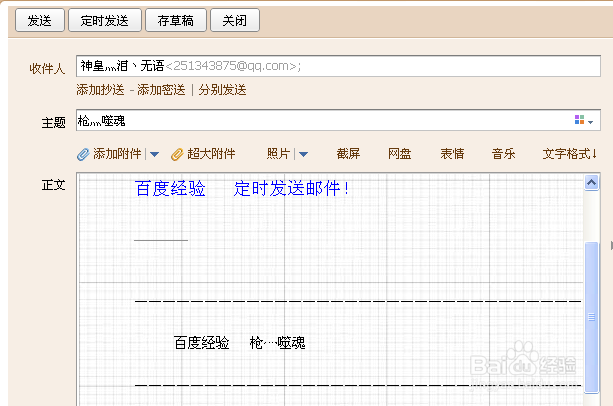Click 音乐 music option
The height and width of the screenshot is (406, 613).
(503, 154)
